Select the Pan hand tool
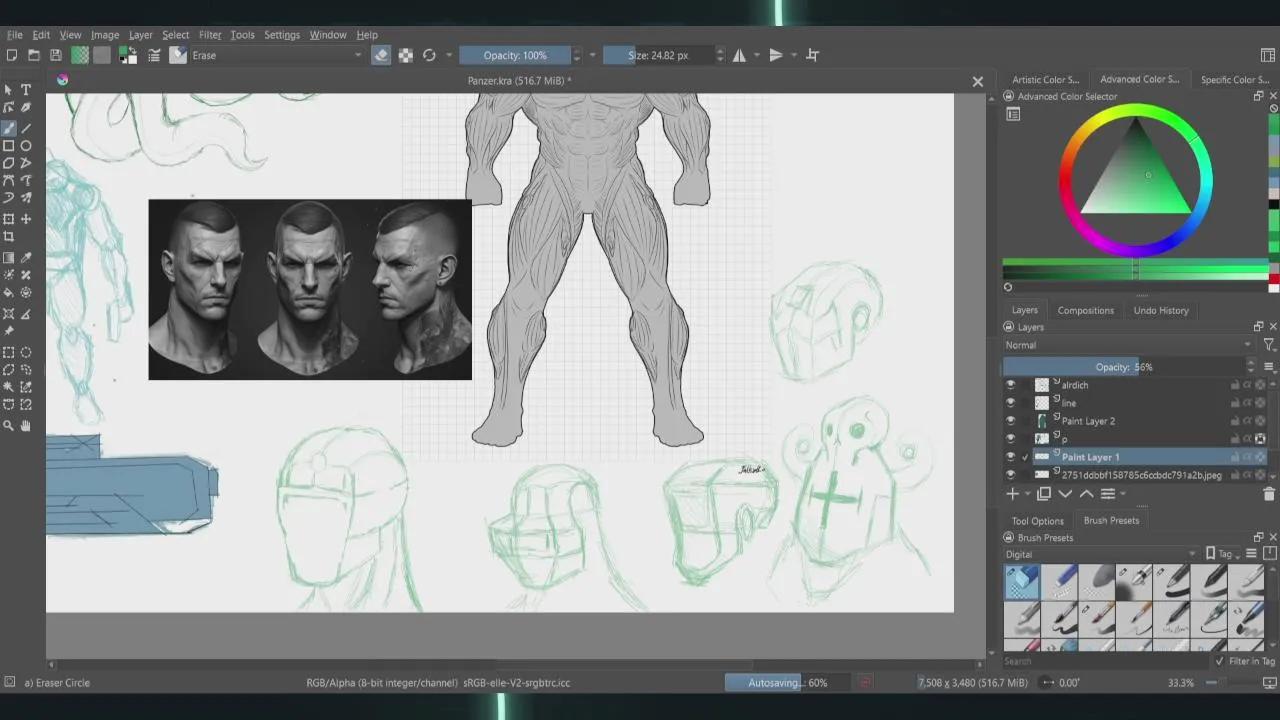 (26, 426)
